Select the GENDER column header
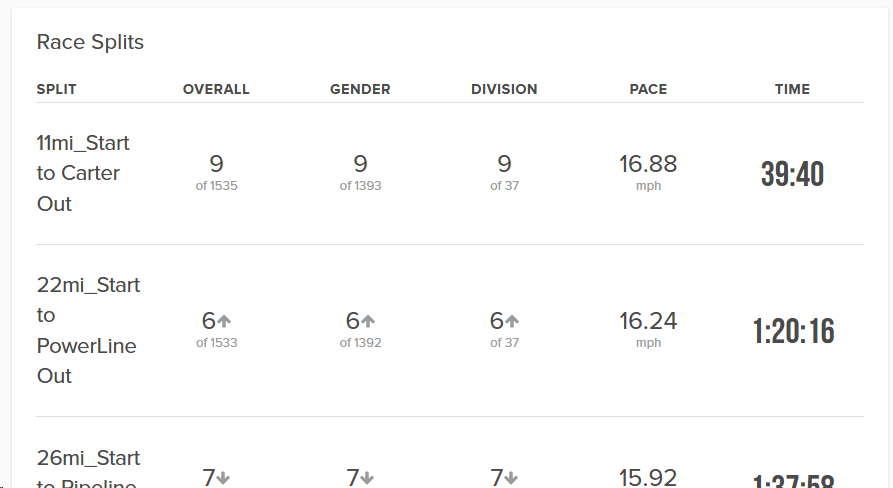 coord(360,89)
